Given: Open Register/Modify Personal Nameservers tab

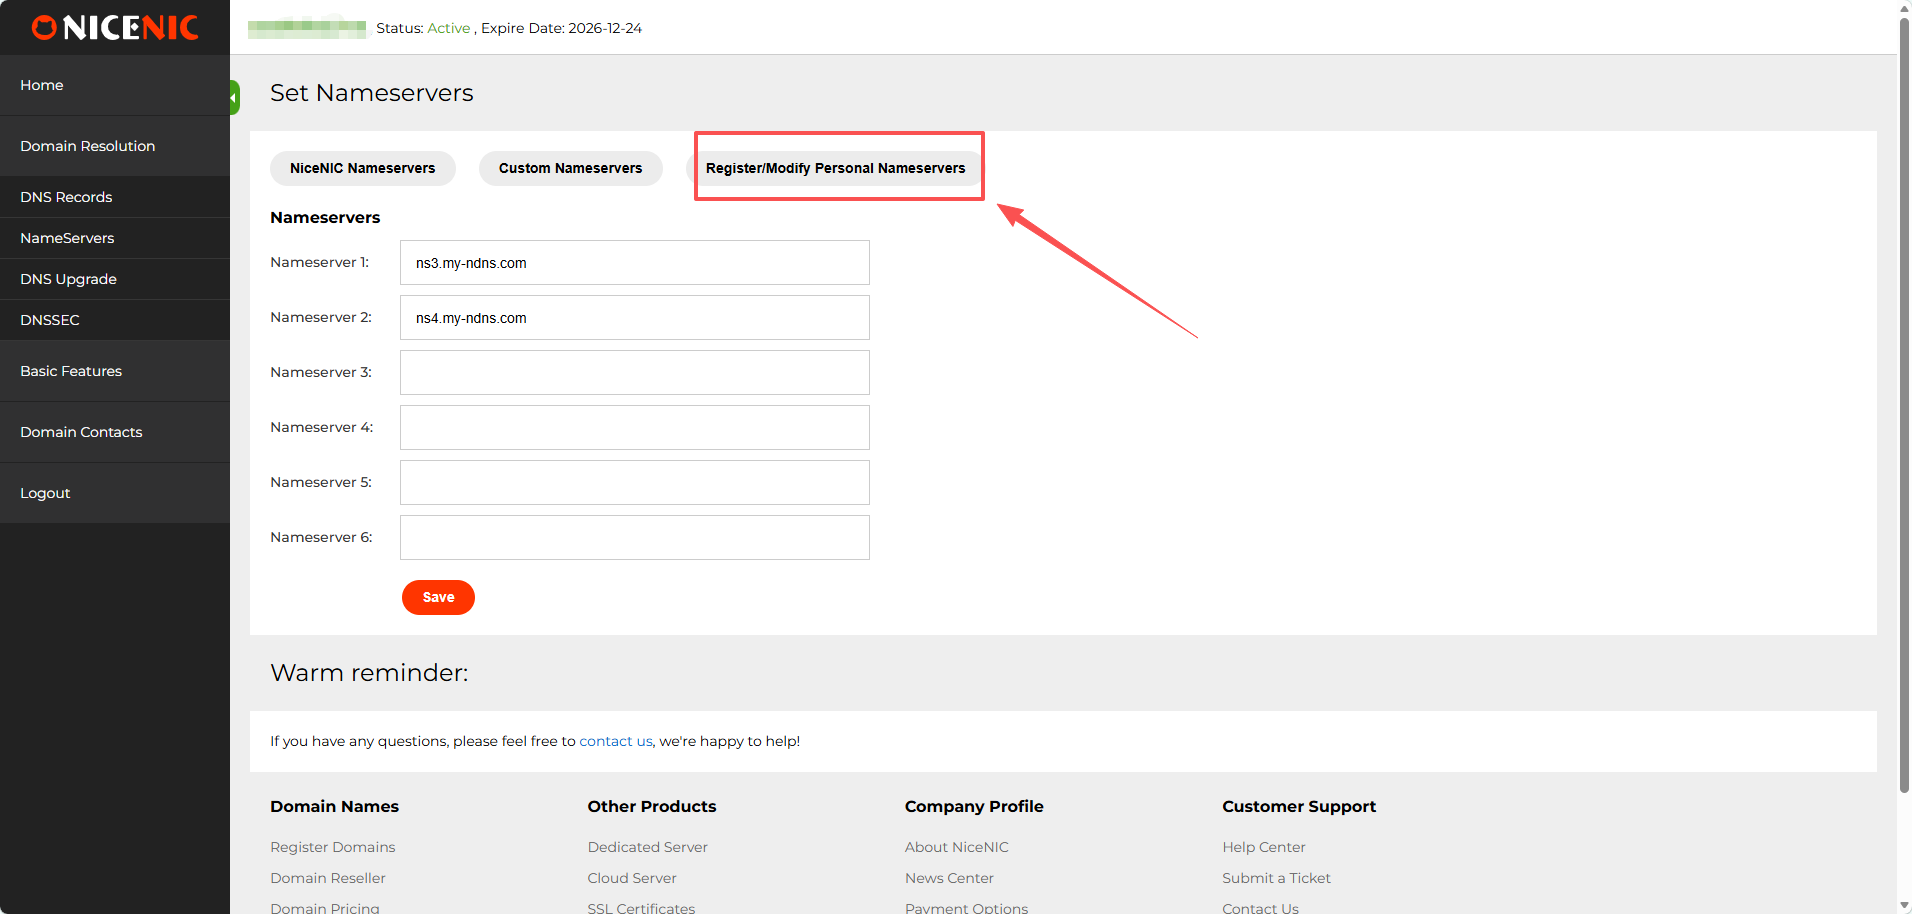Looking at the screenshot, I should pos(835,168).
